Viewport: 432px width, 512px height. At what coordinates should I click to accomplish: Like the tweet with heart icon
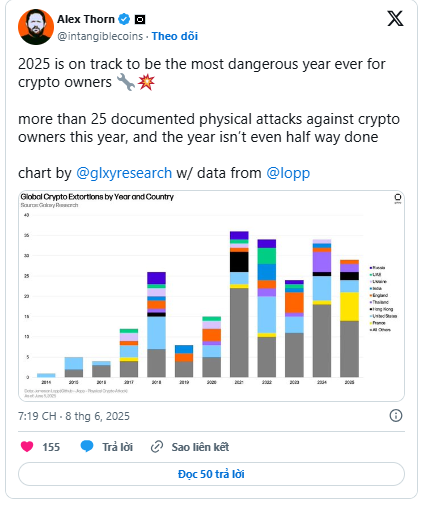[27, 446]
